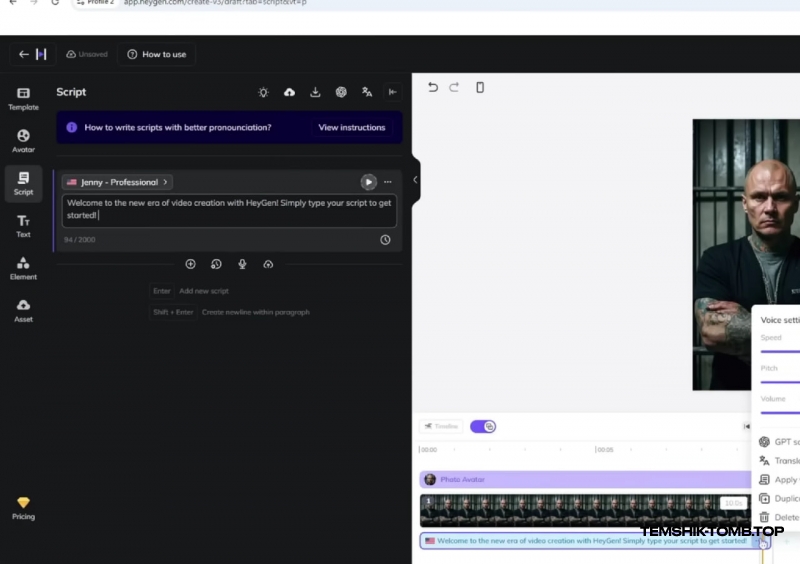
Task: Redo the last action
Action: click(x=454, y=87)
